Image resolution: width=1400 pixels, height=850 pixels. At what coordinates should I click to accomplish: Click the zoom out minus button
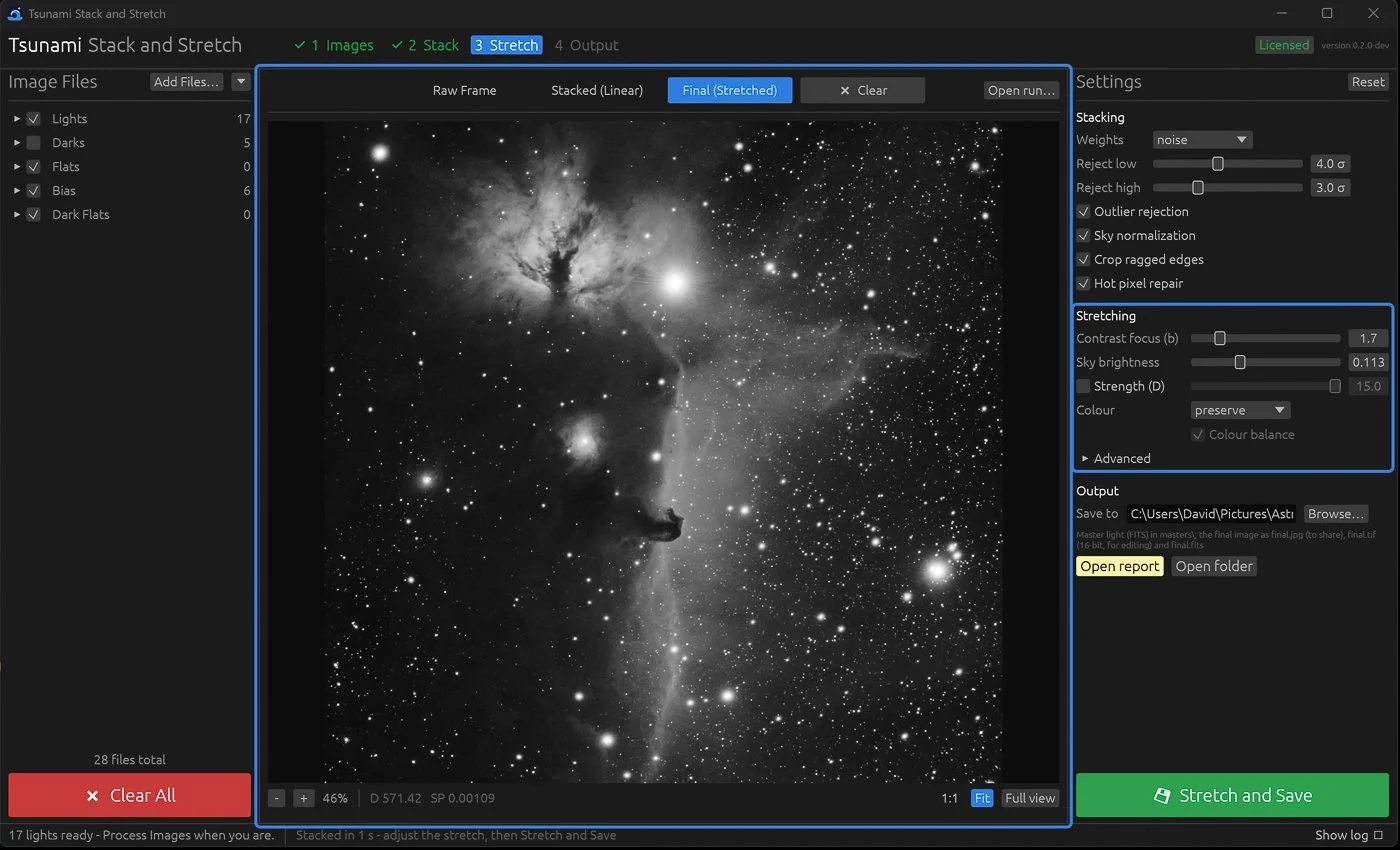(277, 798)
